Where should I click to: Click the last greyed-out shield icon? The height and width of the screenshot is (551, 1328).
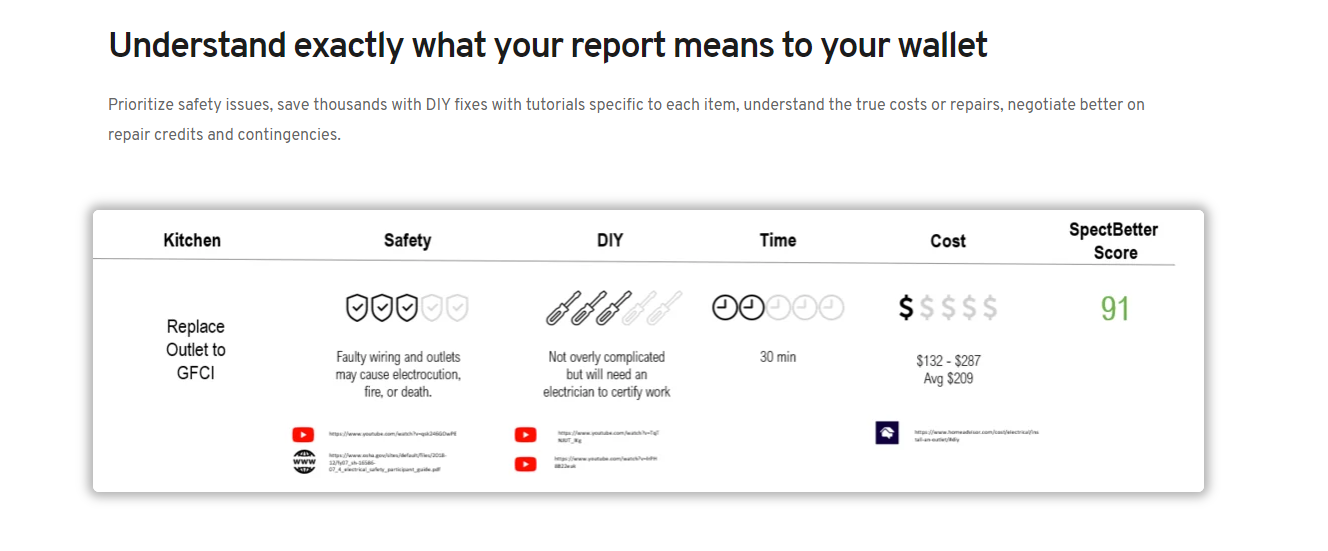(457, 308)
